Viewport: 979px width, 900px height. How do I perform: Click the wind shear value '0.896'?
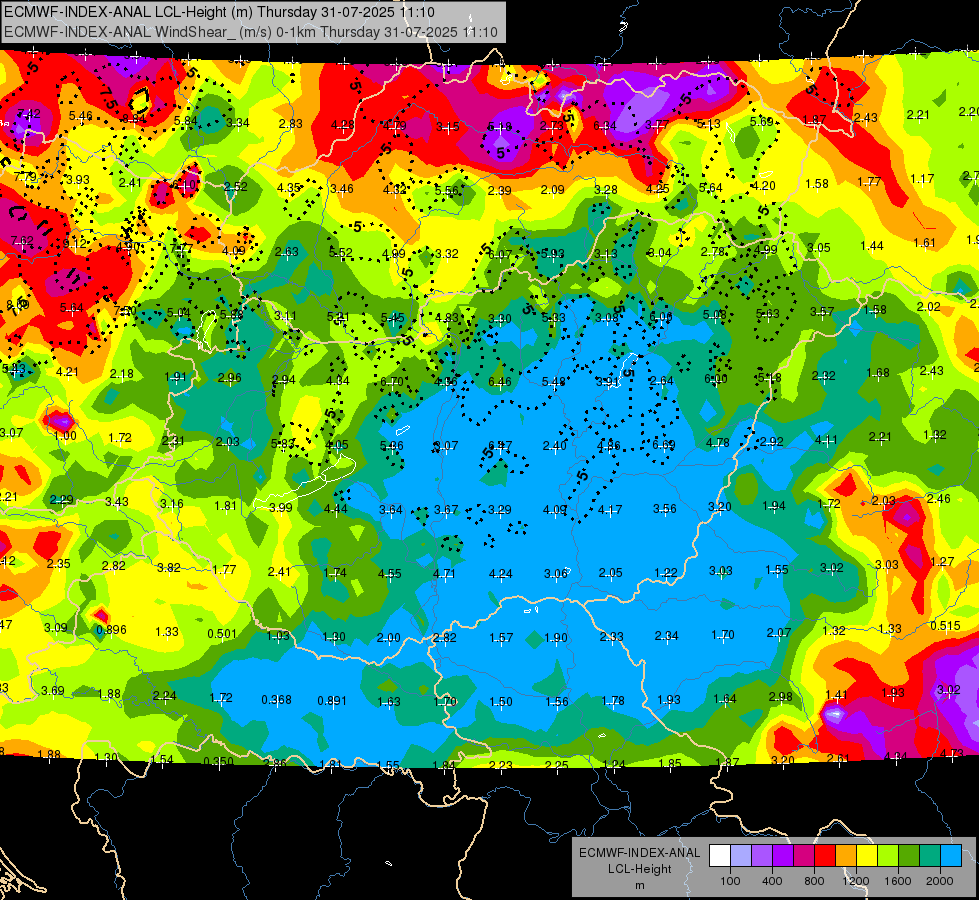[x=111, y=630]
